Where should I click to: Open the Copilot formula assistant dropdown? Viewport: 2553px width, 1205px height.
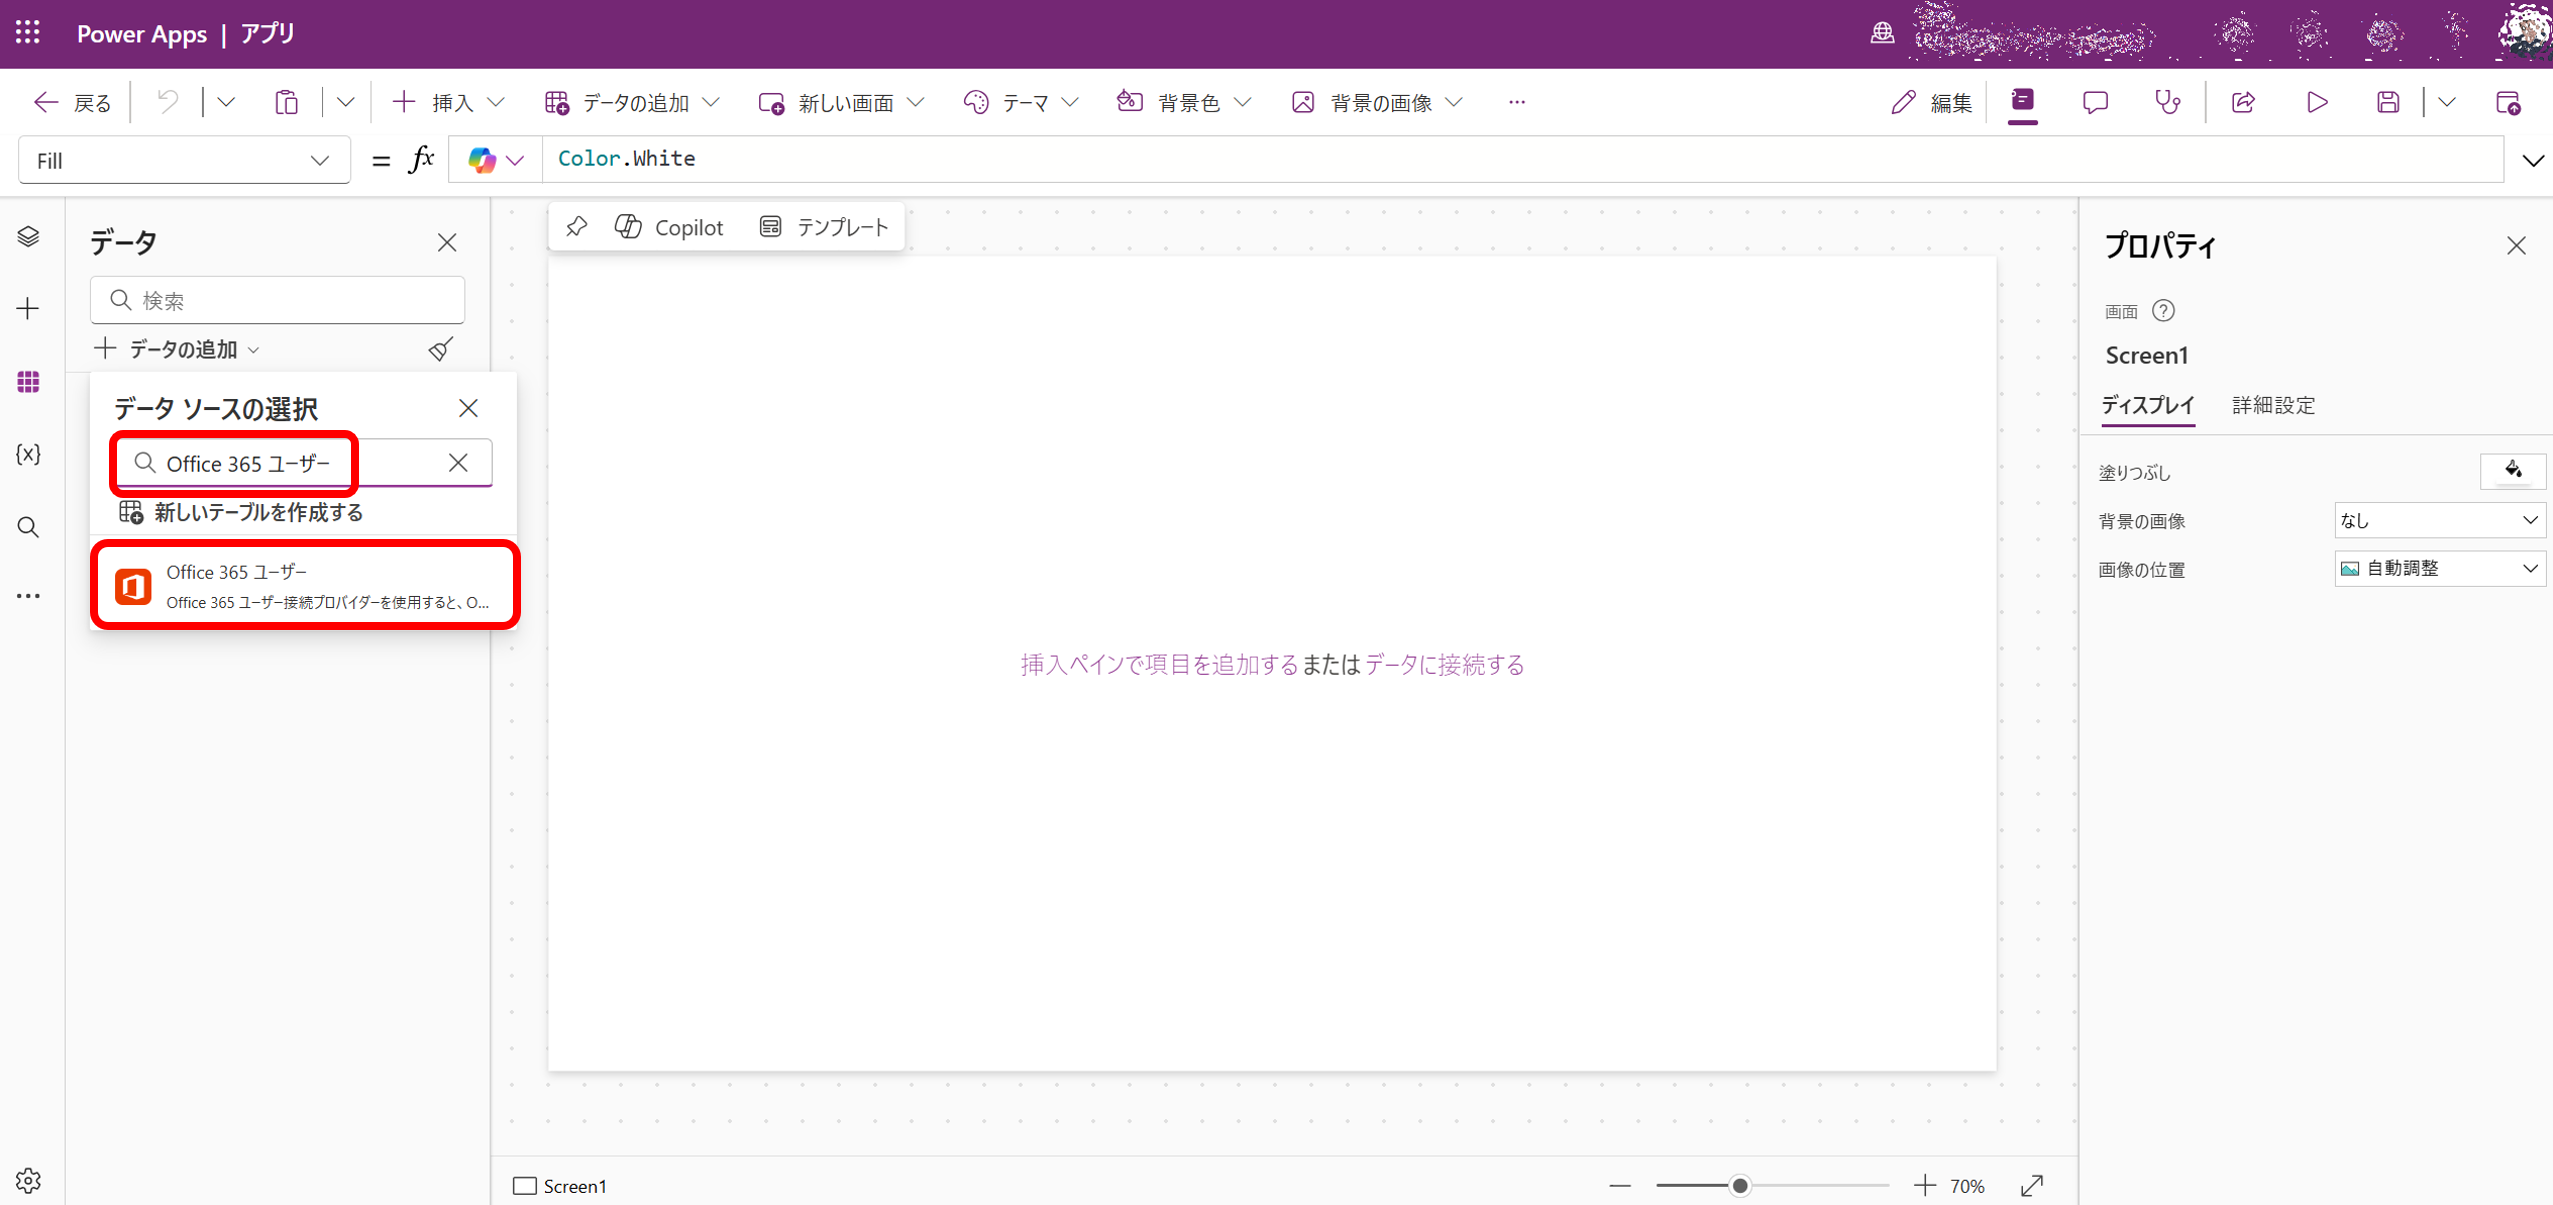(x=496, y=160)
